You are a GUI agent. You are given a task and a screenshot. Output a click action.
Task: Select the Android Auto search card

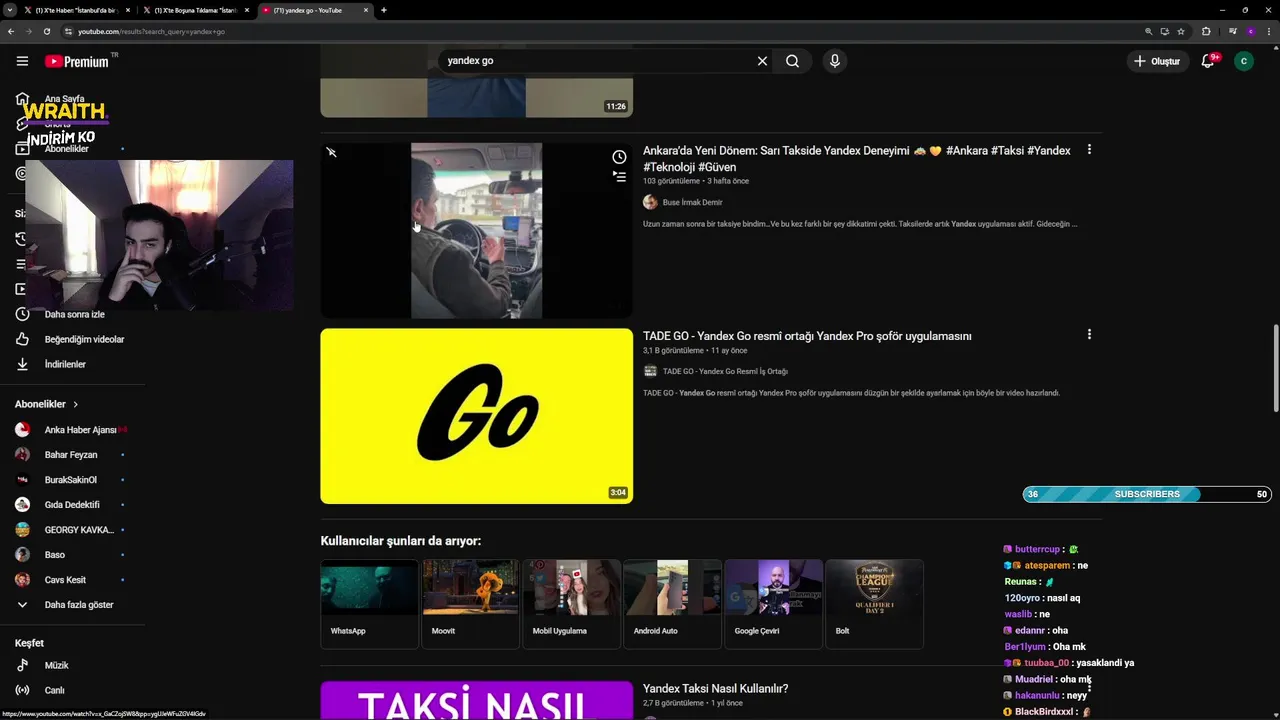(x=672, y=603)
